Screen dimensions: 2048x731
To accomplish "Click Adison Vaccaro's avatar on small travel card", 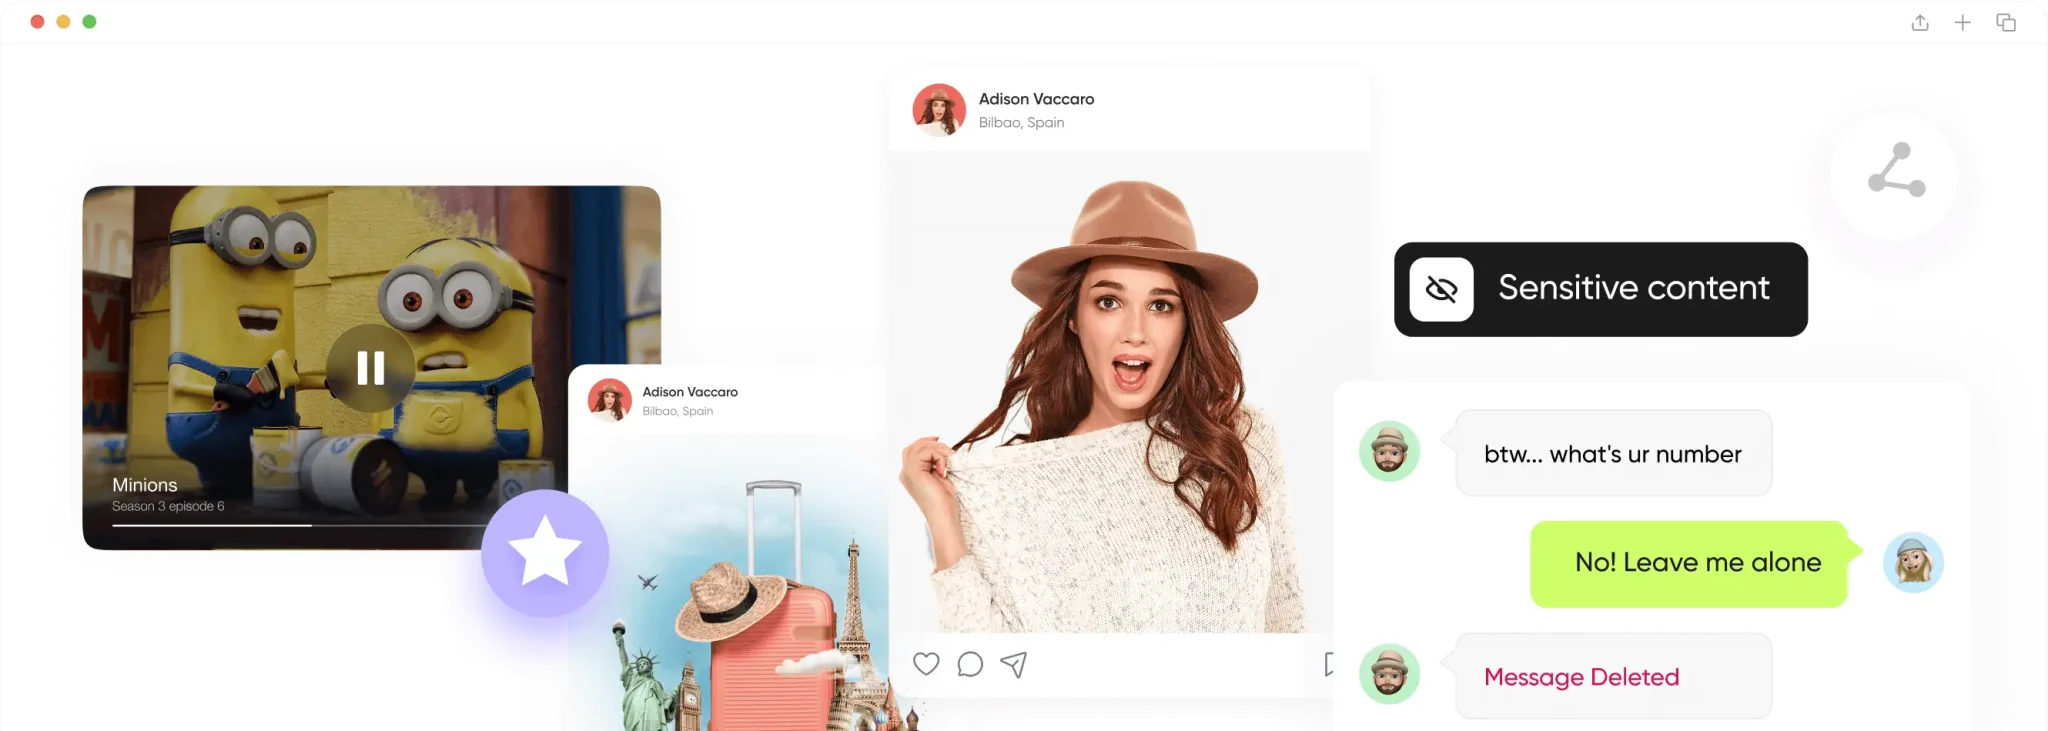I will click(610, 400).
